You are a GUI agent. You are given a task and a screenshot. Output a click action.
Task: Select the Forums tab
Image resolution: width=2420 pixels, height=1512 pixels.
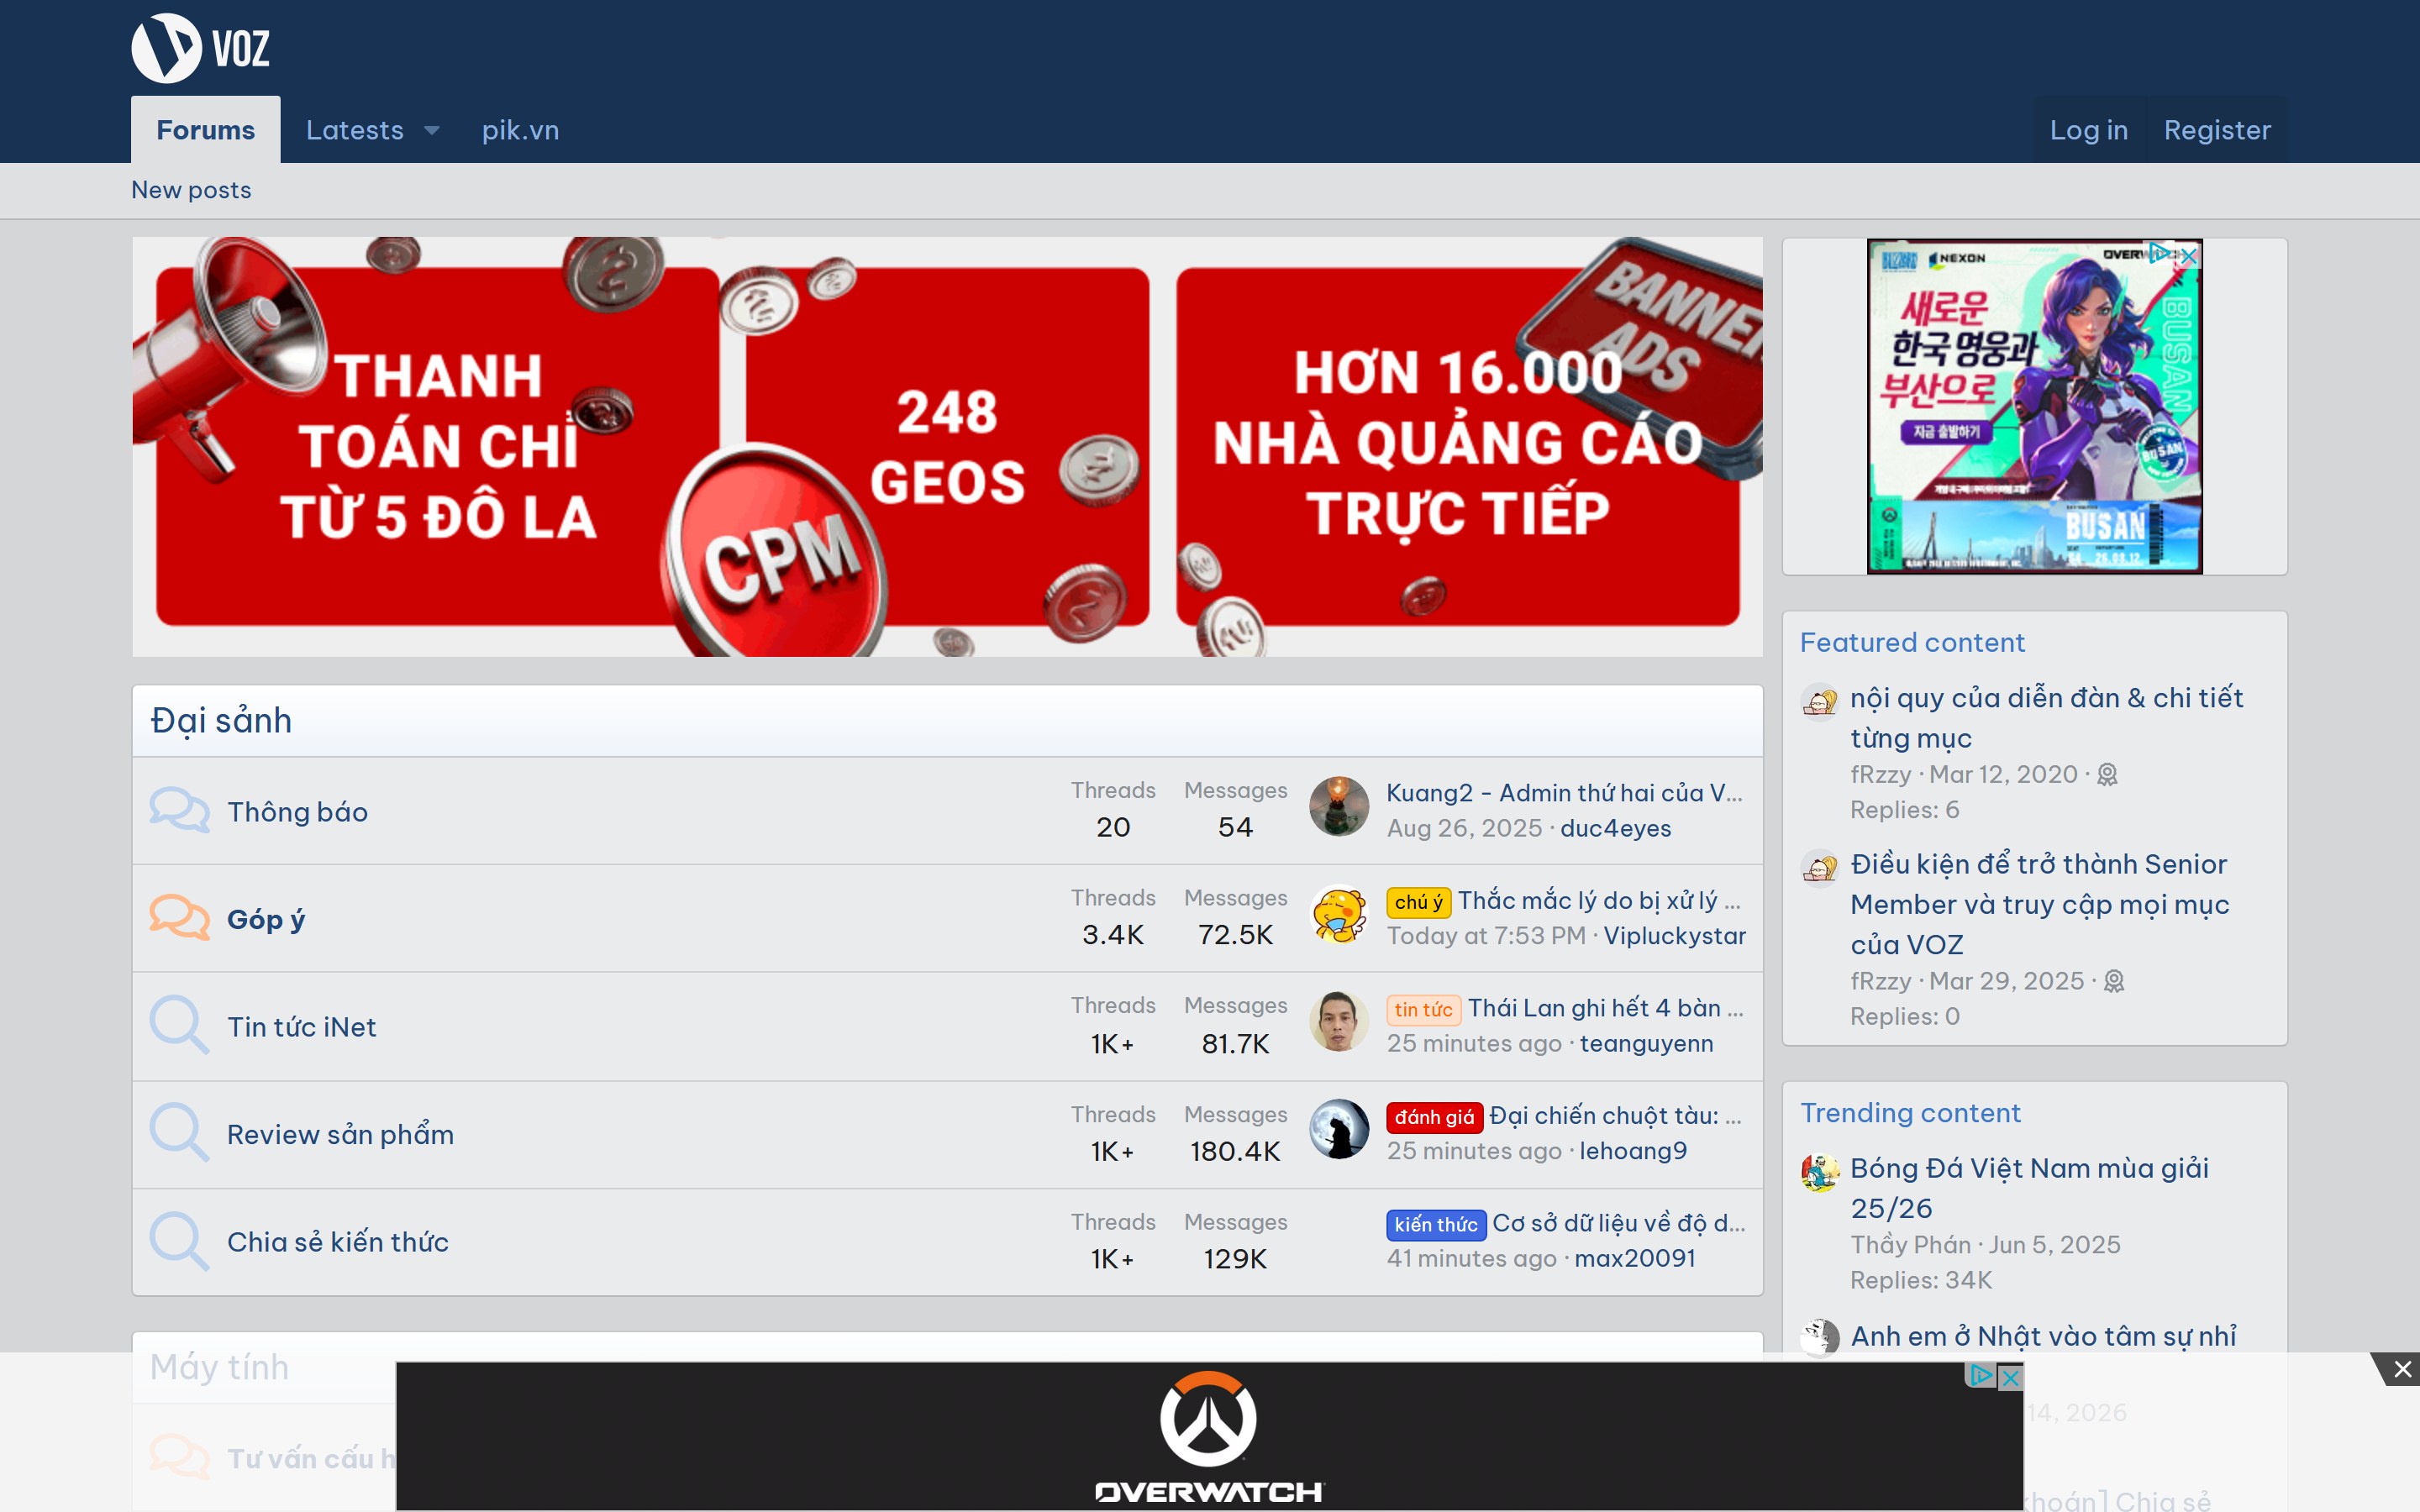coord(206,130)
